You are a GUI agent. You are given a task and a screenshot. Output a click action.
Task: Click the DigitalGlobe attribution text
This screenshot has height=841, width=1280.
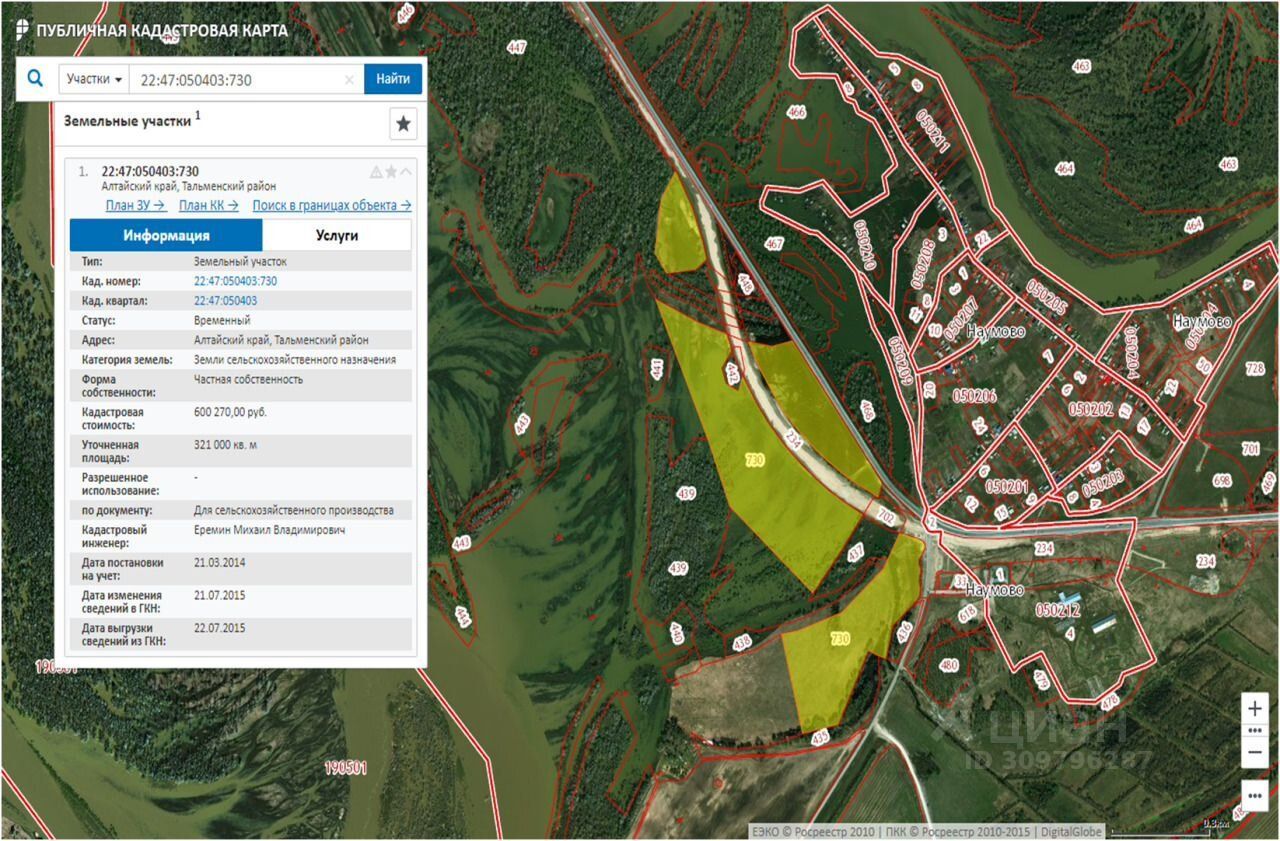point(1071,832)
